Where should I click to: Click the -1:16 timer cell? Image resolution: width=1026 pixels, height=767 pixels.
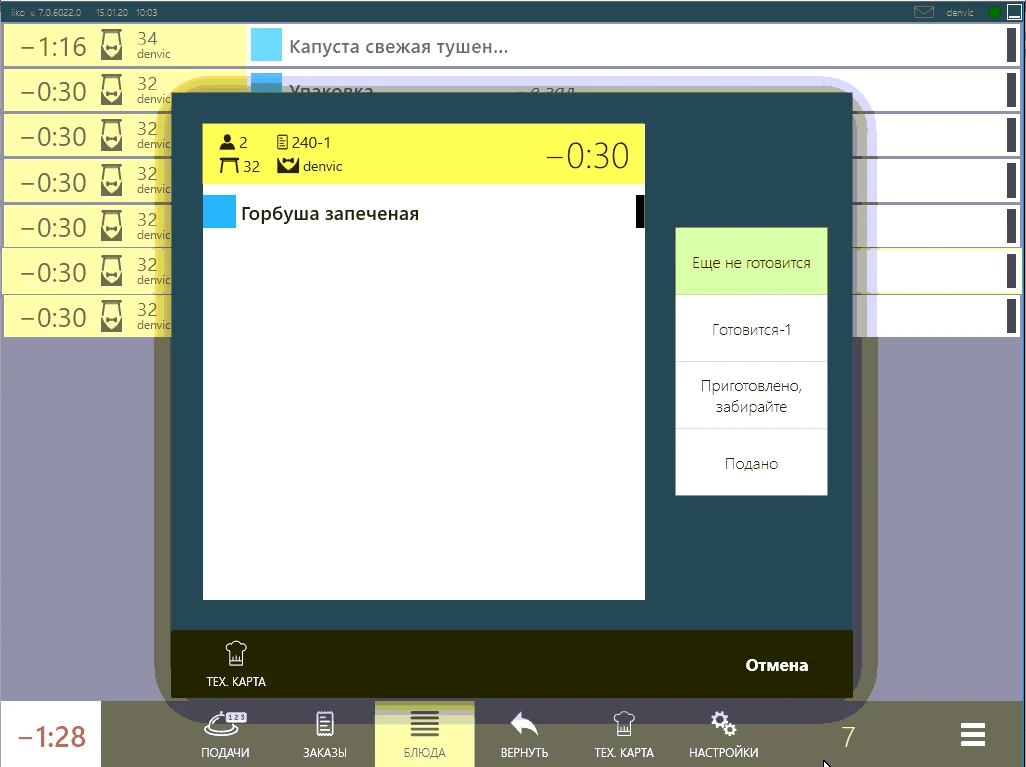click(54, 46)
